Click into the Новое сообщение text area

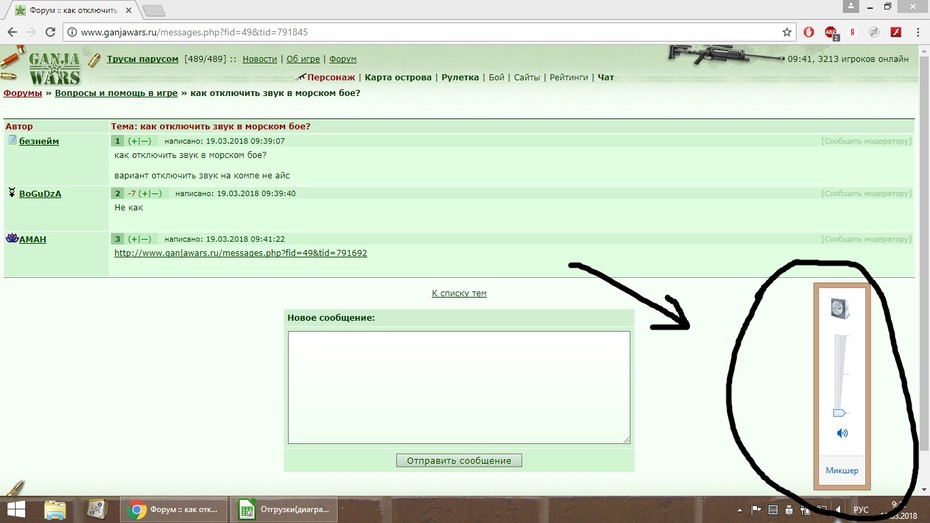pos(459,387)
